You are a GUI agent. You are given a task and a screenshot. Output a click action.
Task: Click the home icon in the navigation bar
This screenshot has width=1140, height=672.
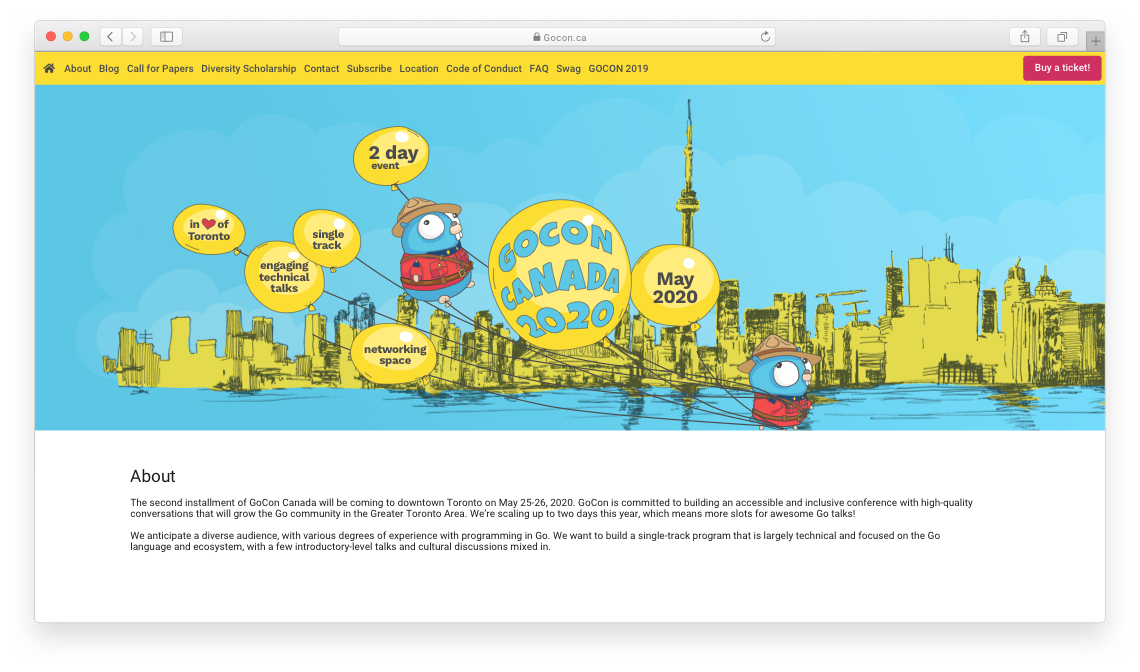click(x=48, y=68)
